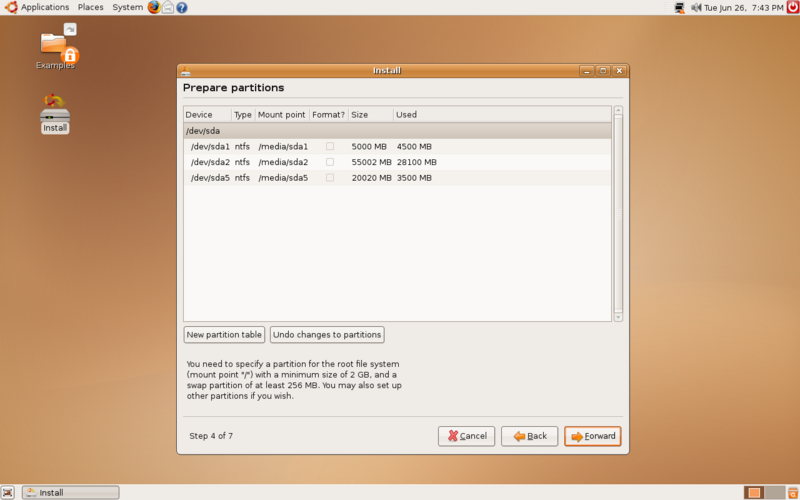The width and height of the screenshot is (800, 500).
Task: Select the /dev/sda1 partition row
Action: (397, 146)
